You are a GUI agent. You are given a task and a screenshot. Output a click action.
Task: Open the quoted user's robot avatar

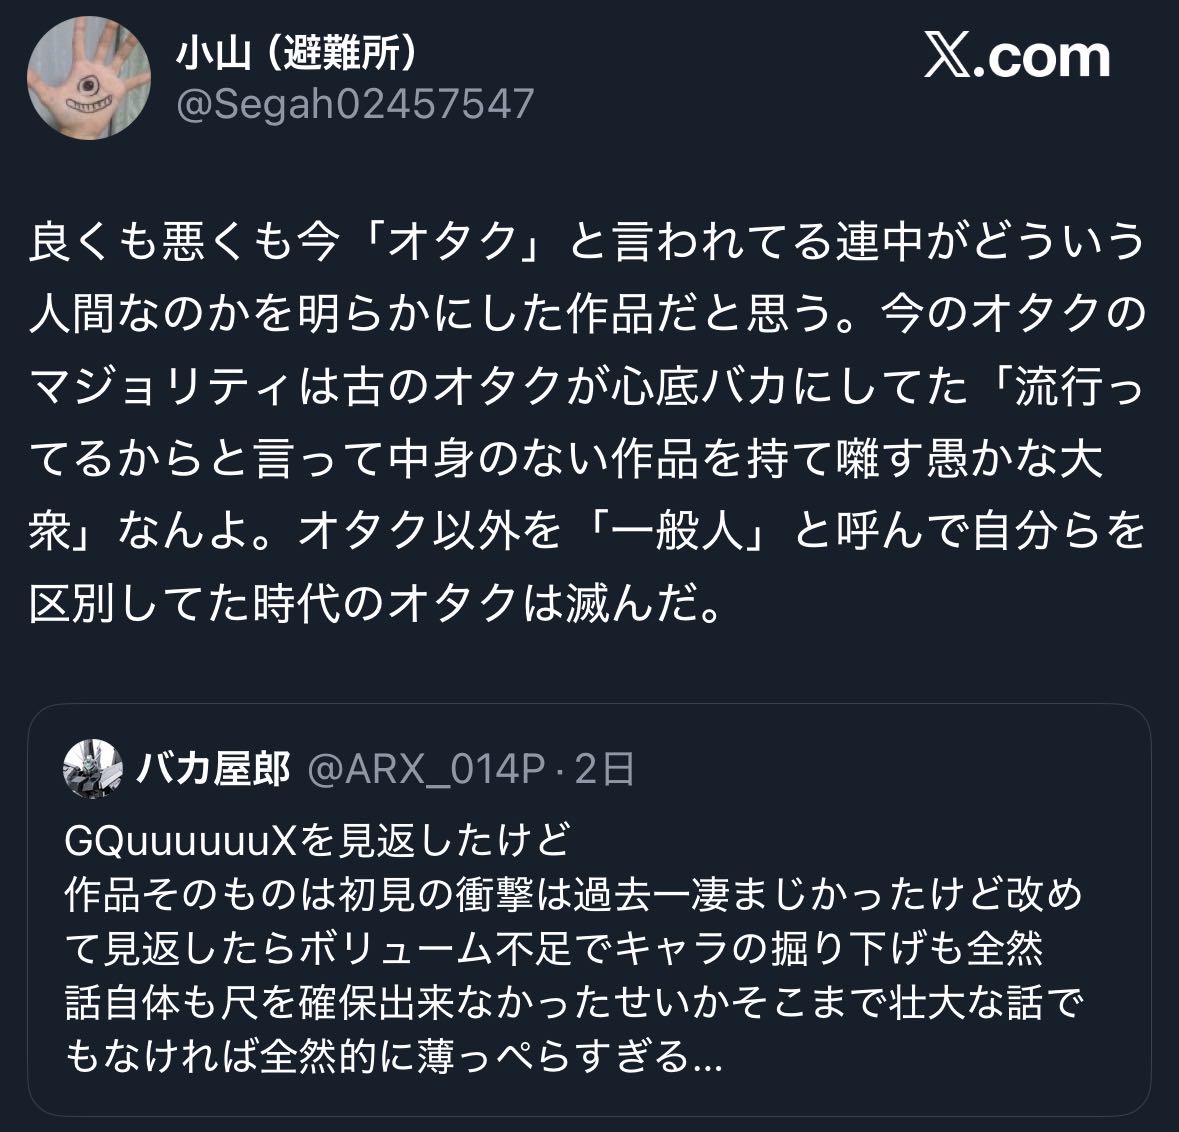(x=93, y=769)
